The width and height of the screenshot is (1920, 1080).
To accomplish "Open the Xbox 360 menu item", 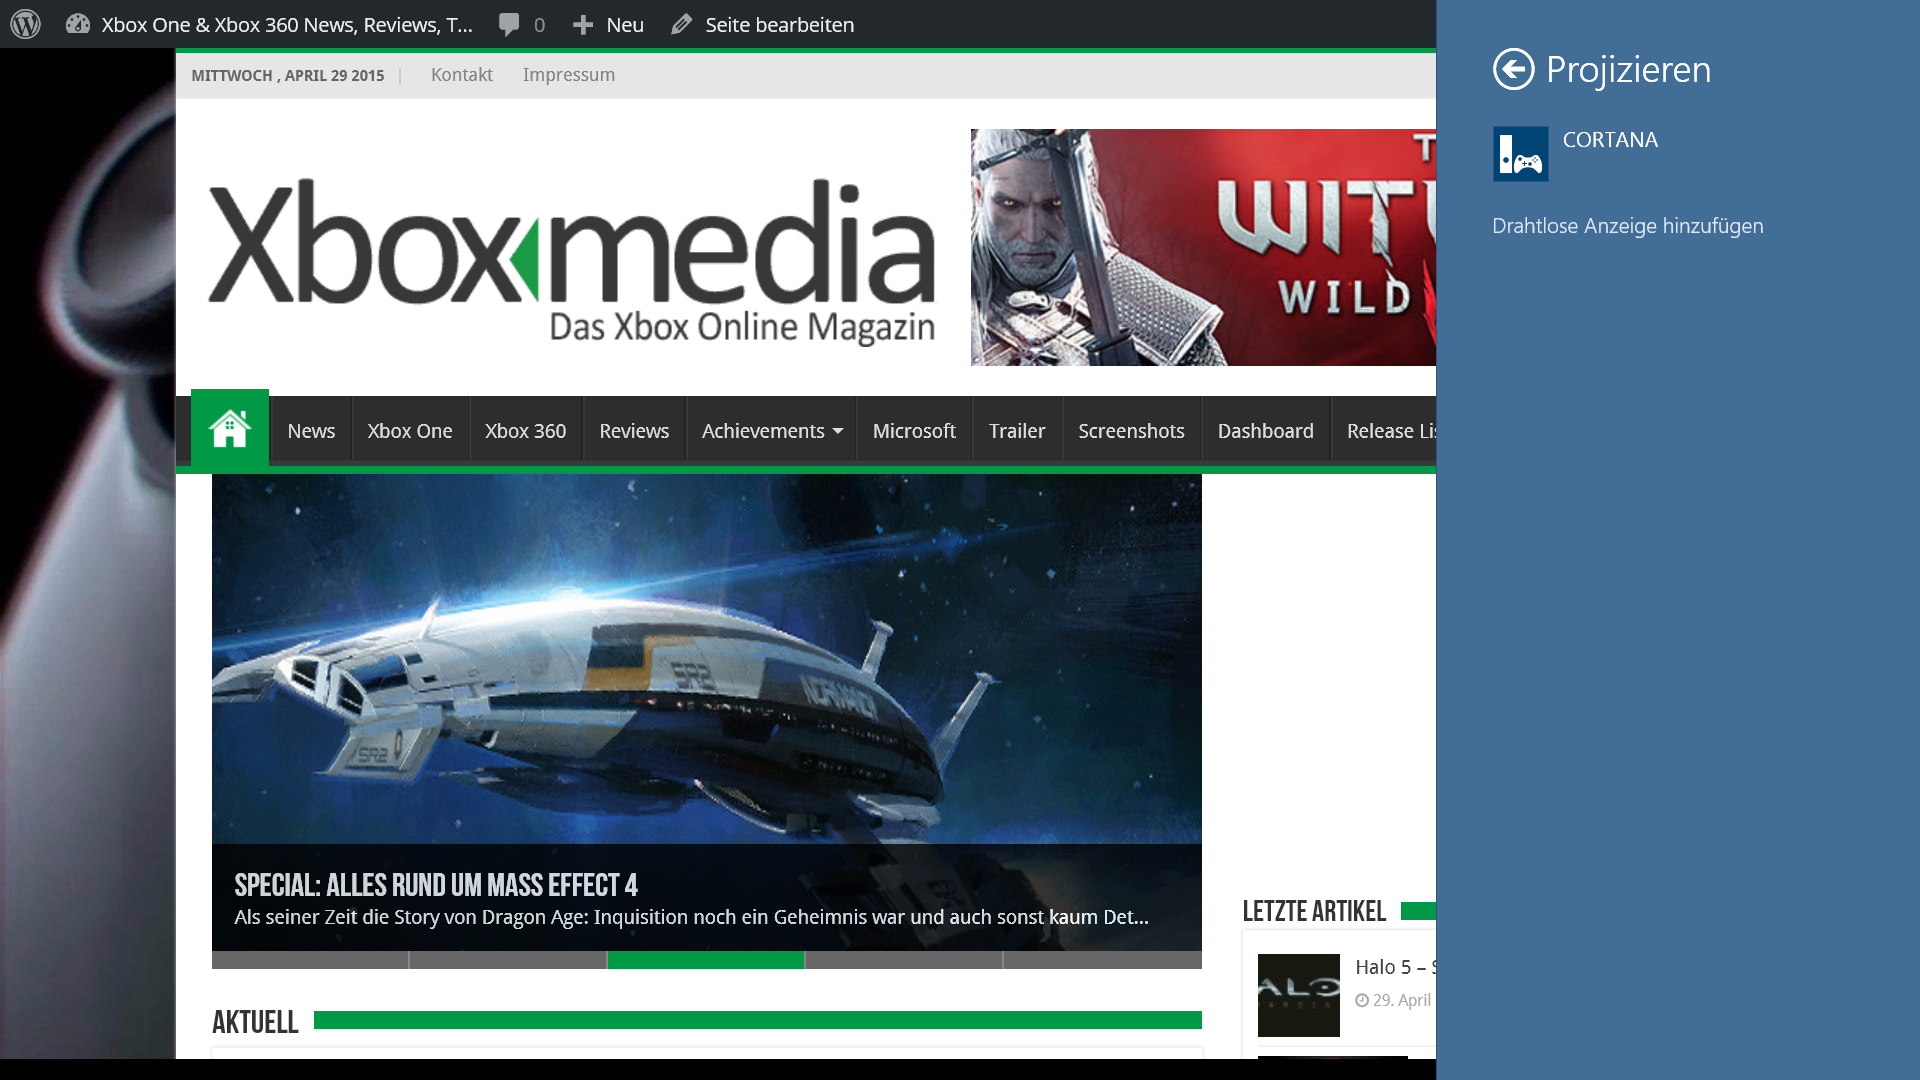I will click(x=526, y=431).
